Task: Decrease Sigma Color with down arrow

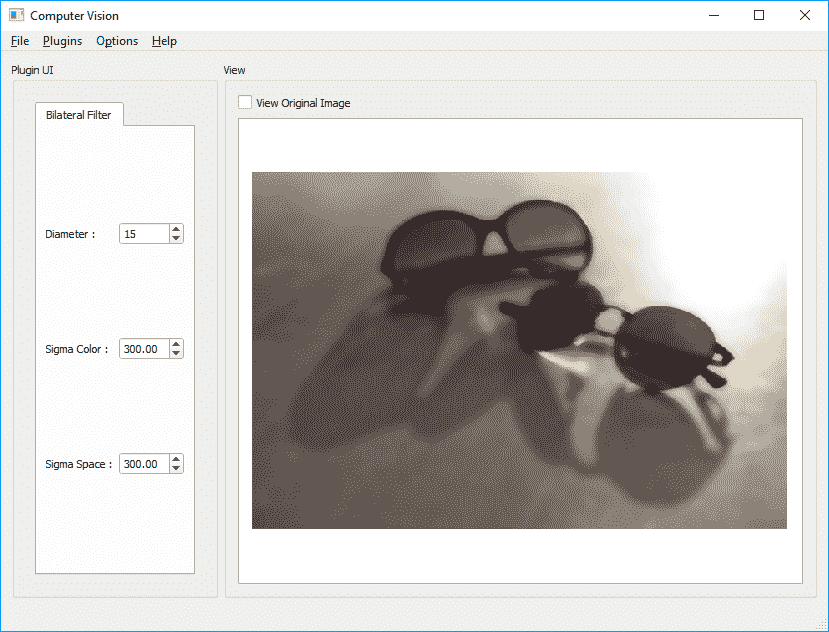Action: tap(176, 354)
